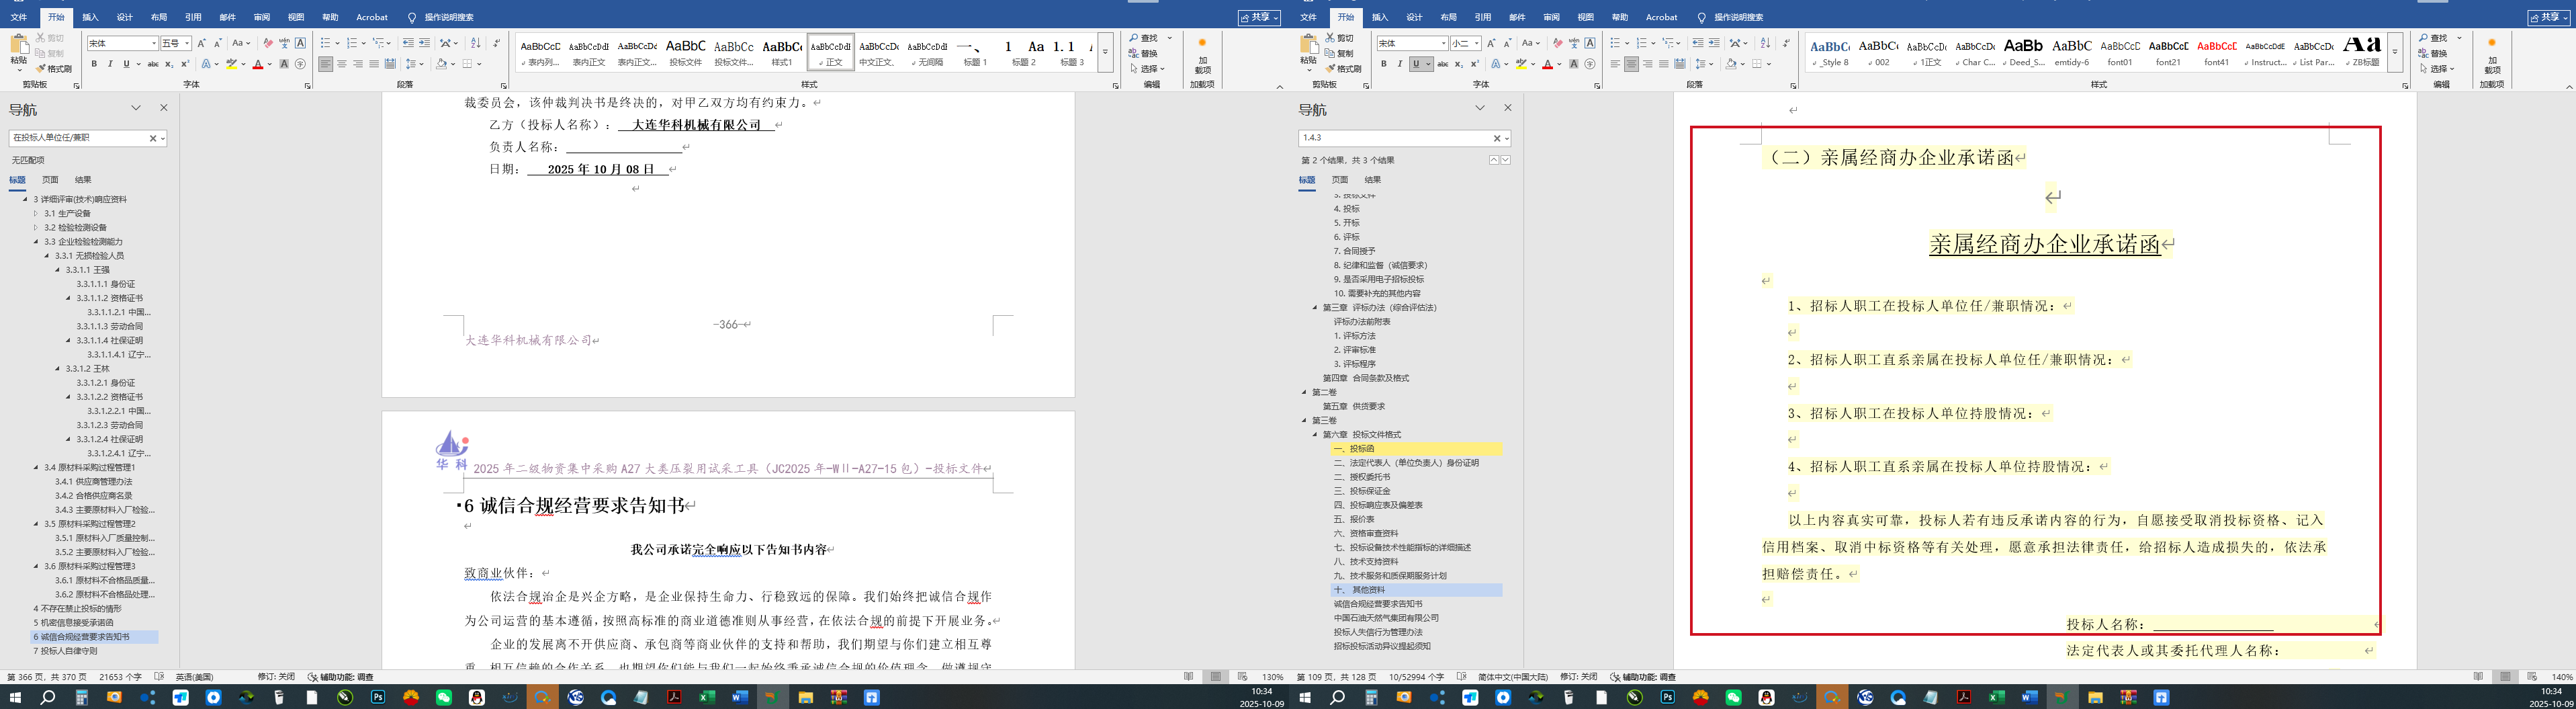Open the 审阅 tab in left Word window
The height and width of the screenshot is (709, 2576).
click(261, 17)
